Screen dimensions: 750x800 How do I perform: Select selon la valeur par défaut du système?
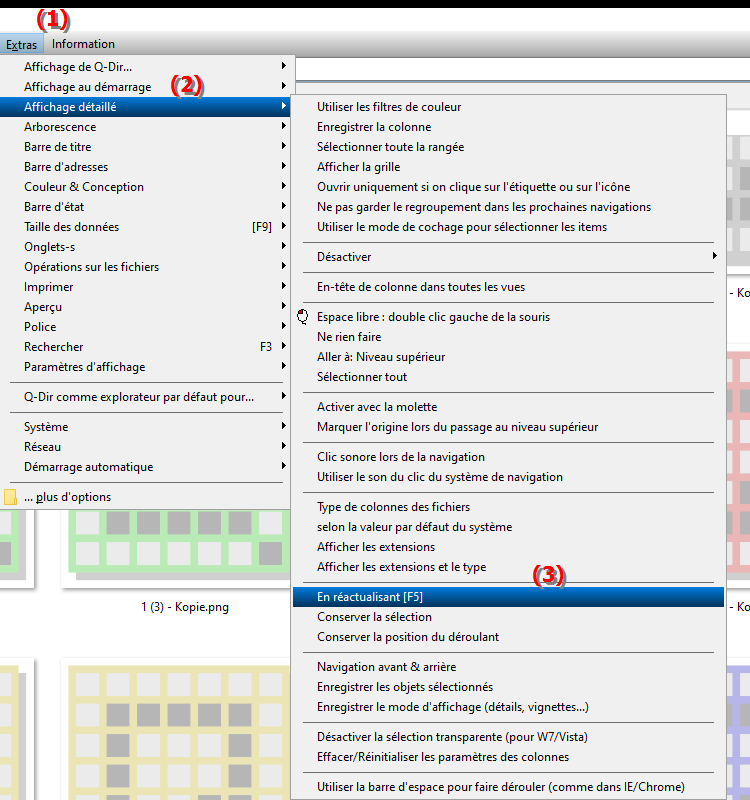tap(508, 527)
